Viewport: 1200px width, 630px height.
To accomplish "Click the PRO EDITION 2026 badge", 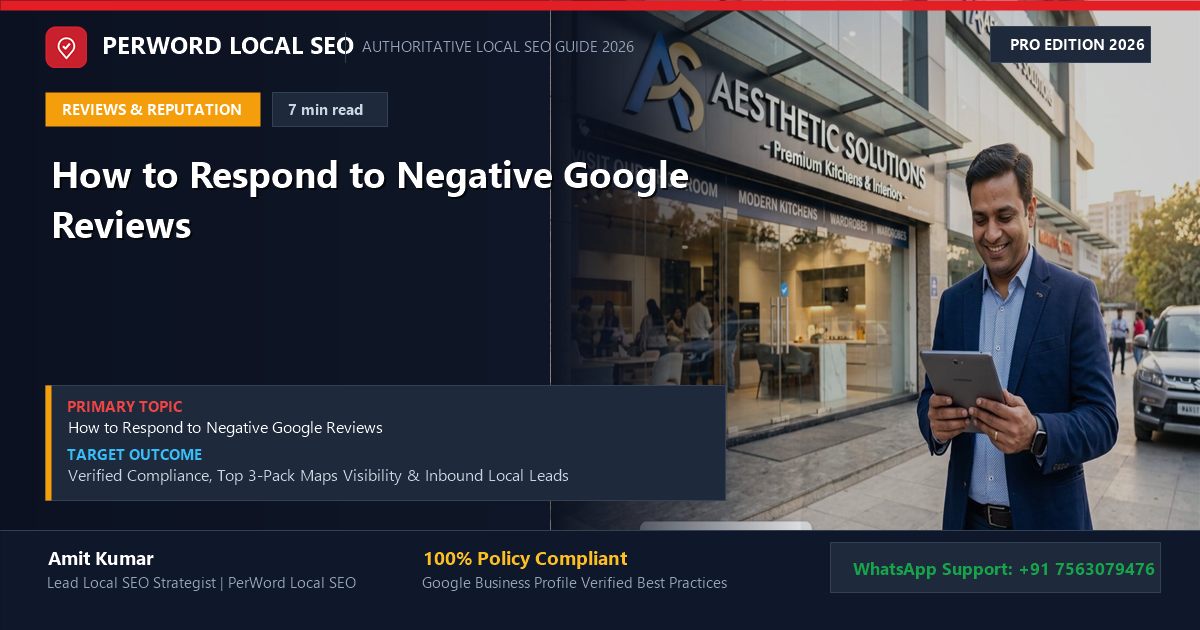I will tap(1071, 45).
